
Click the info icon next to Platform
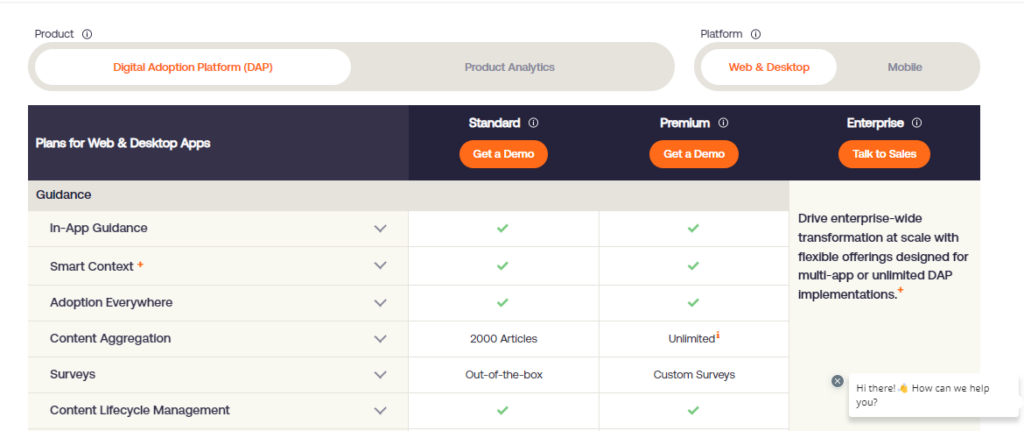[x=756, y=34]
